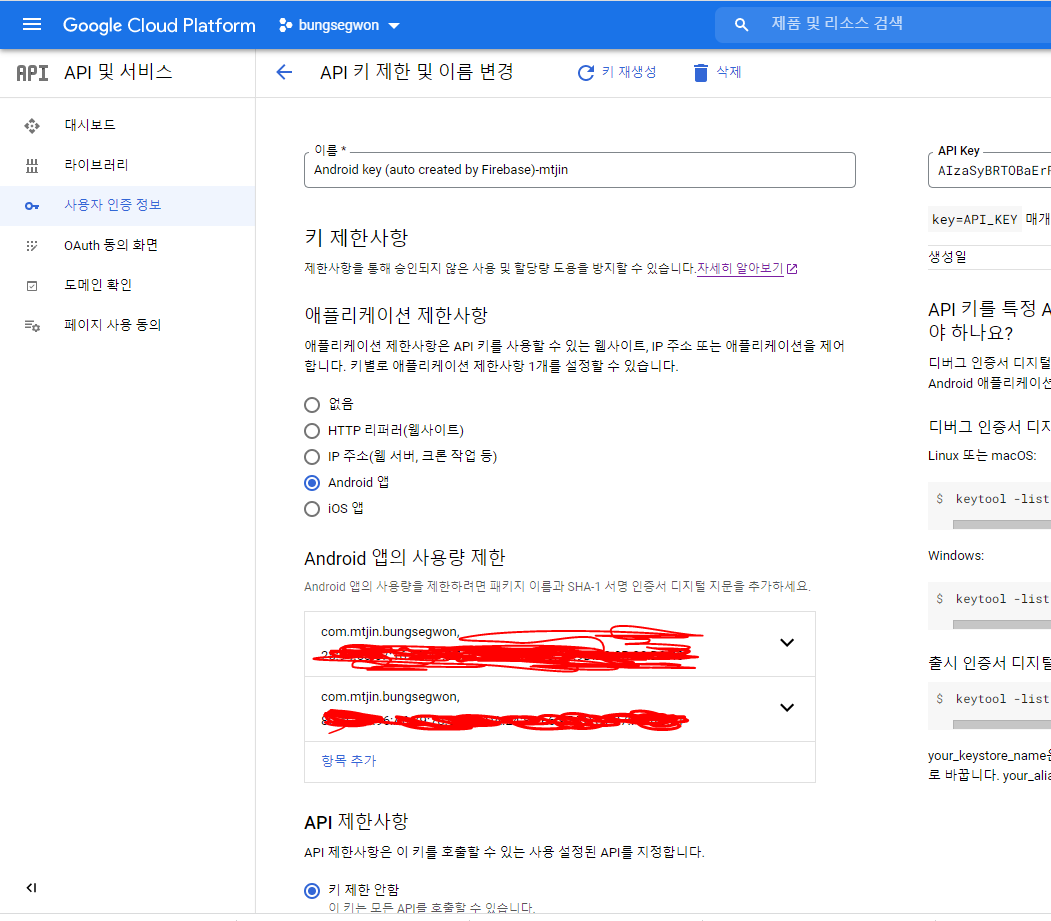Collapse the sidebar with bottom arrow icon

point(31,888)
